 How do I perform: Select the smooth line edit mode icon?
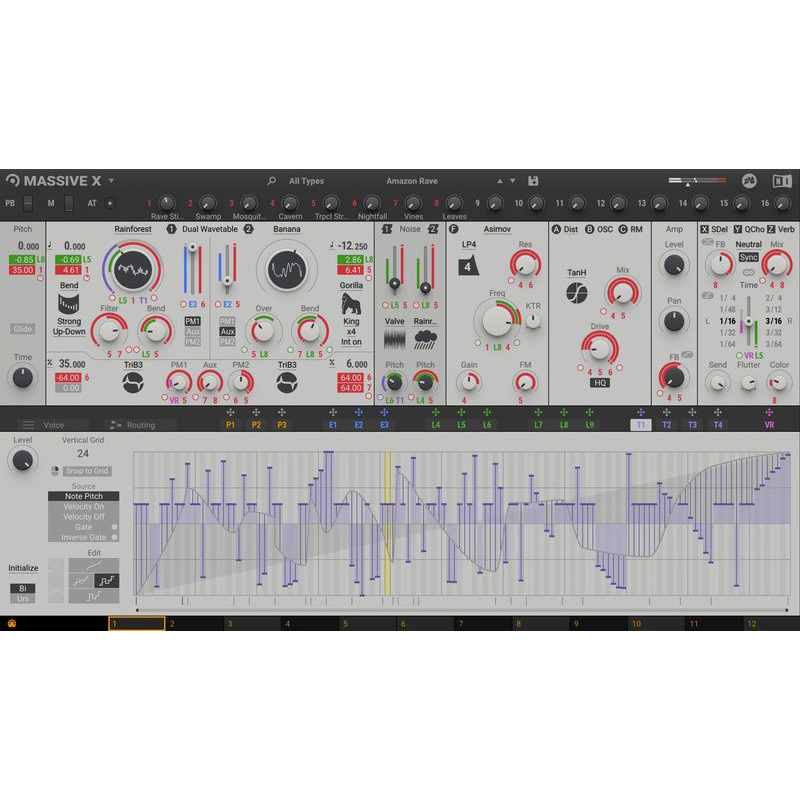point(94,565)
